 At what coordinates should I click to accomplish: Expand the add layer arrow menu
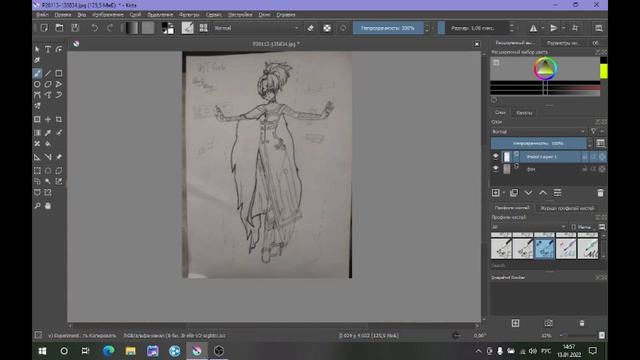pyautogui.click(x=504, y=193)
